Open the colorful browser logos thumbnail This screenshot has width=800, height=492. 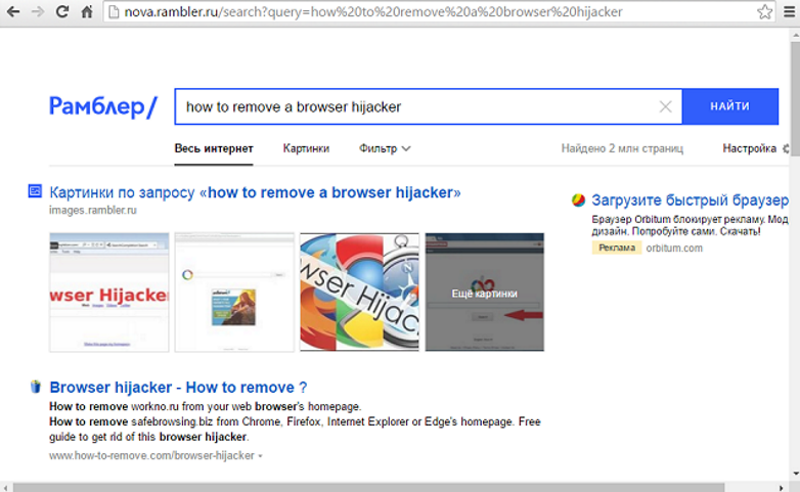tap(359, 292)
